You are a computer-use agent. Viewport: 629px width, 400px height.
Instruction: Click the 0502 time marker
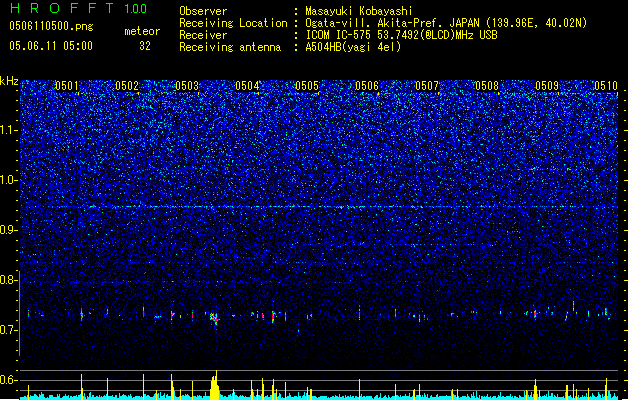click(x=127, y=86)
